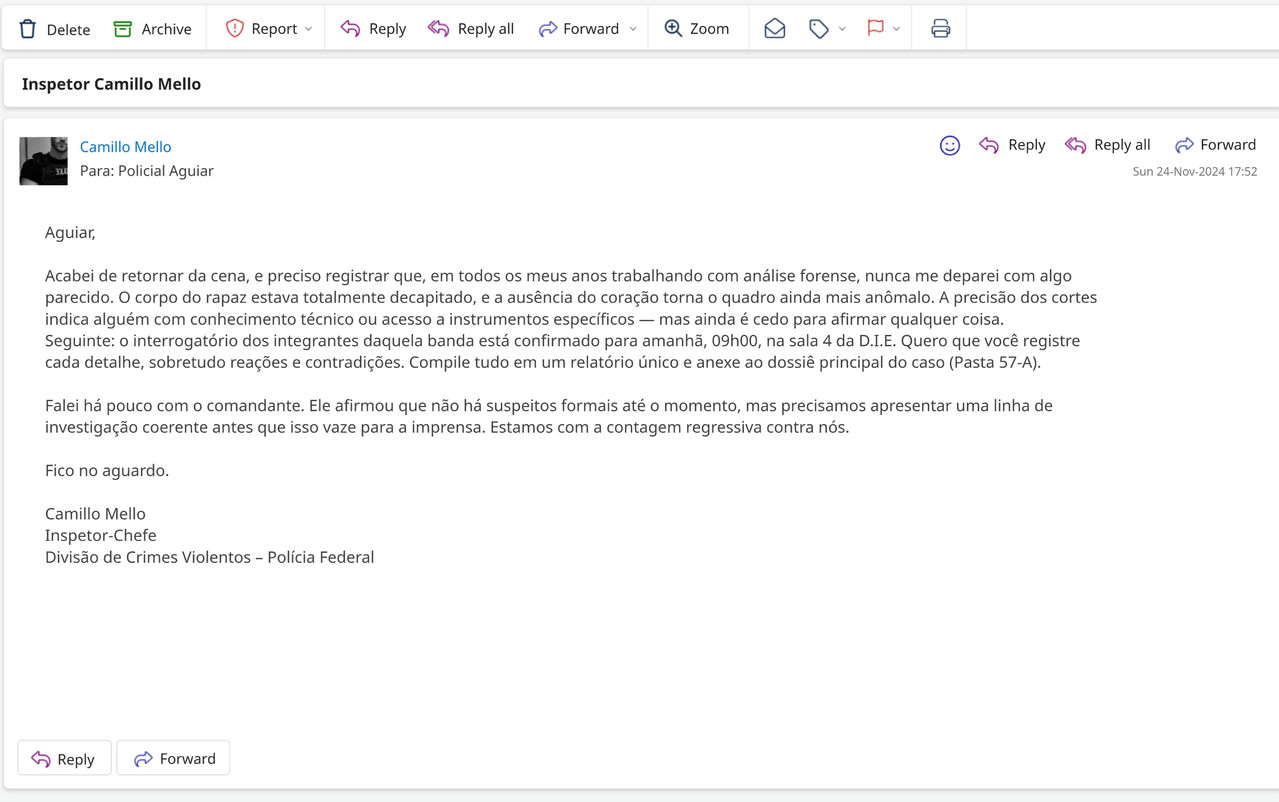Viewport: 1279px width, 802px height.
Task: Flag this message with the red flag icon
Action: tap(876, 28)
